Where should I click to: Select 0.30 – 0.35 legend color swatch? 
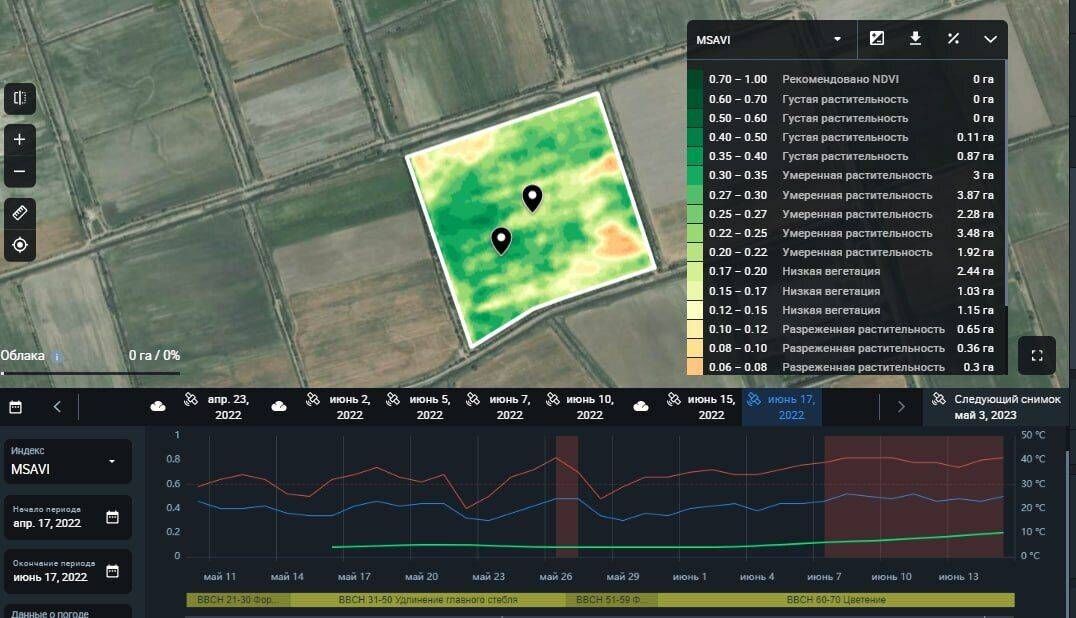click(695, 175)
